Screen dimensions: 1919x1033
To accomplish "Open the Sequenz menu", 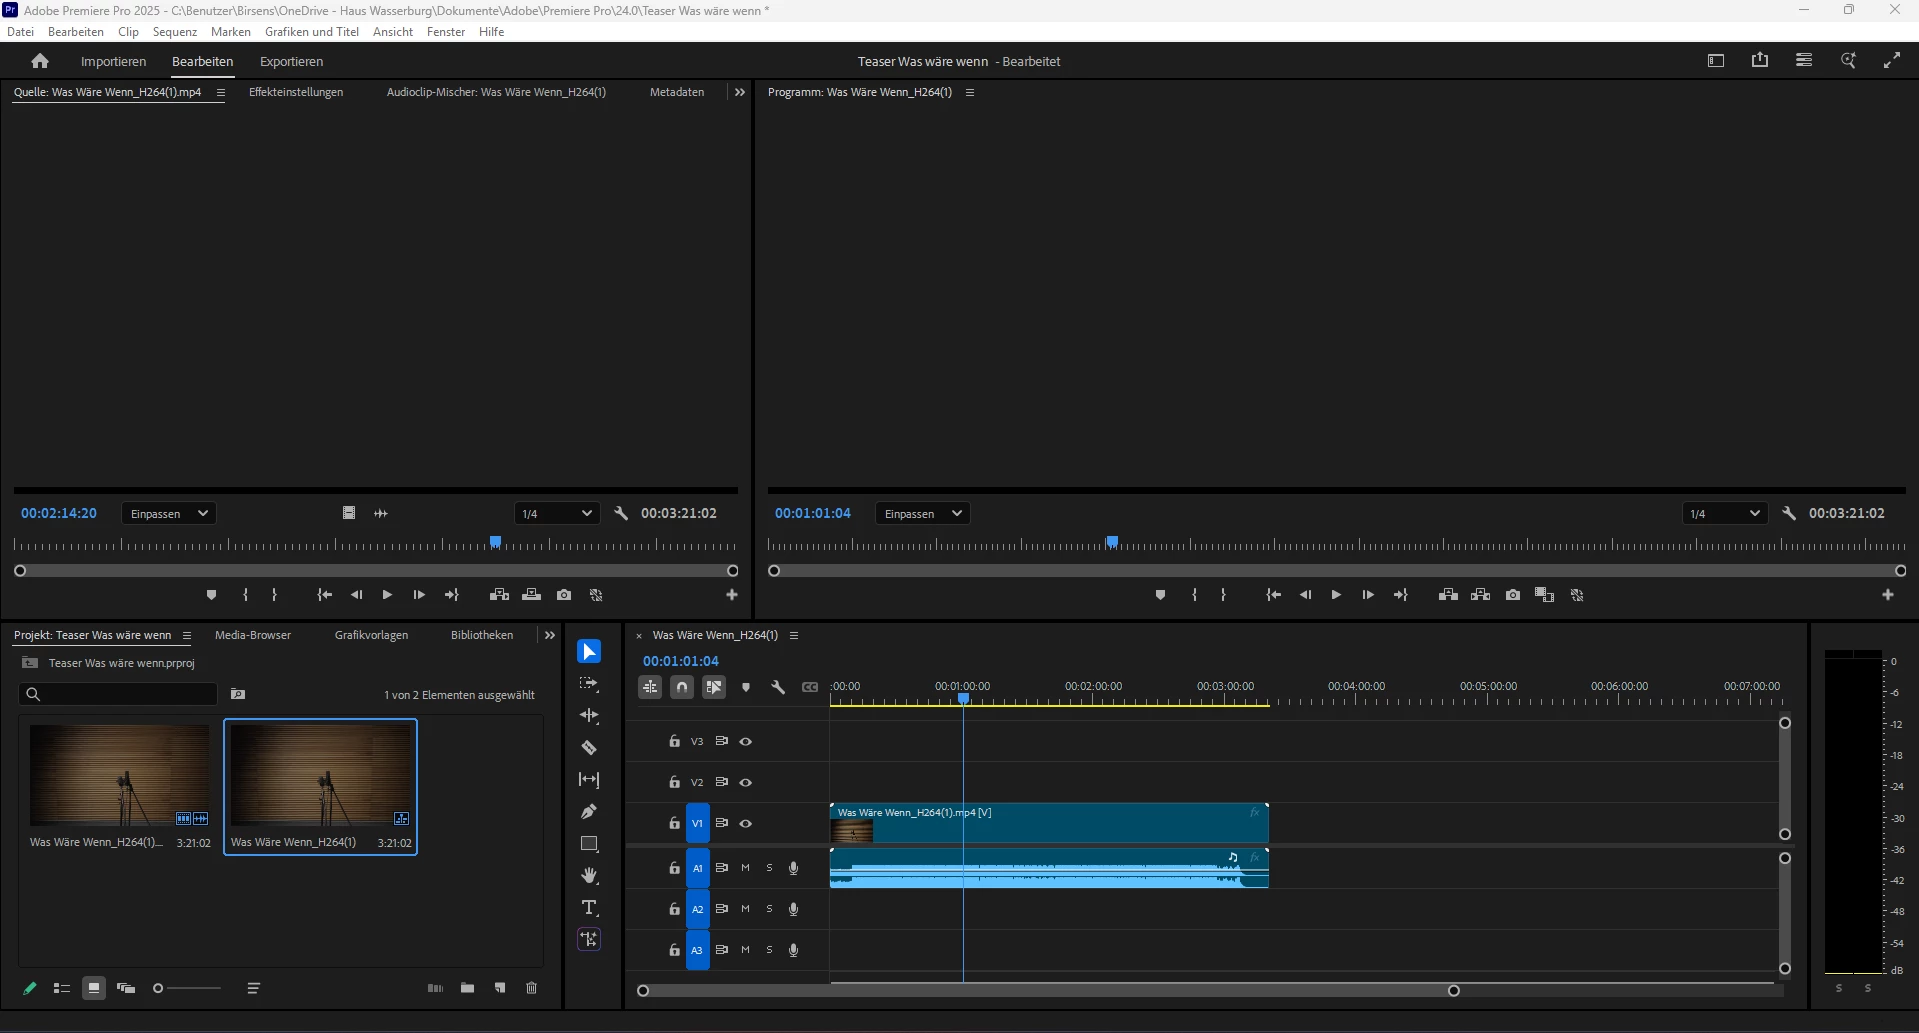I will pyautogui.click(x=175, y=32).
